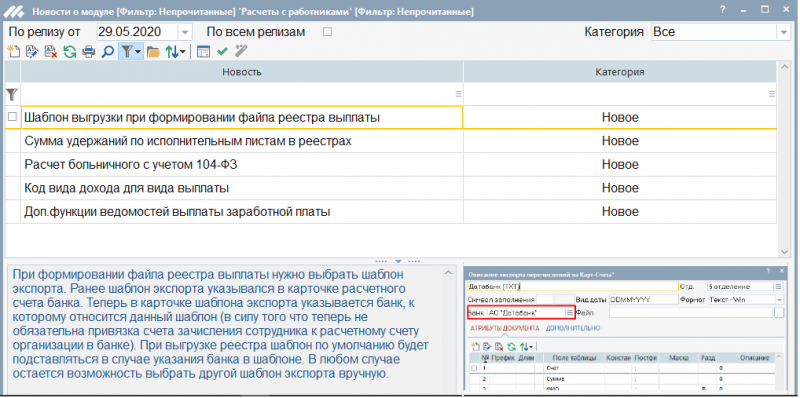Image resolution: width=800 pixels, height=398 pixels.
Task: Sort by the 'Новость' column header
Action: pyautogui.click(x=242, y=72)
